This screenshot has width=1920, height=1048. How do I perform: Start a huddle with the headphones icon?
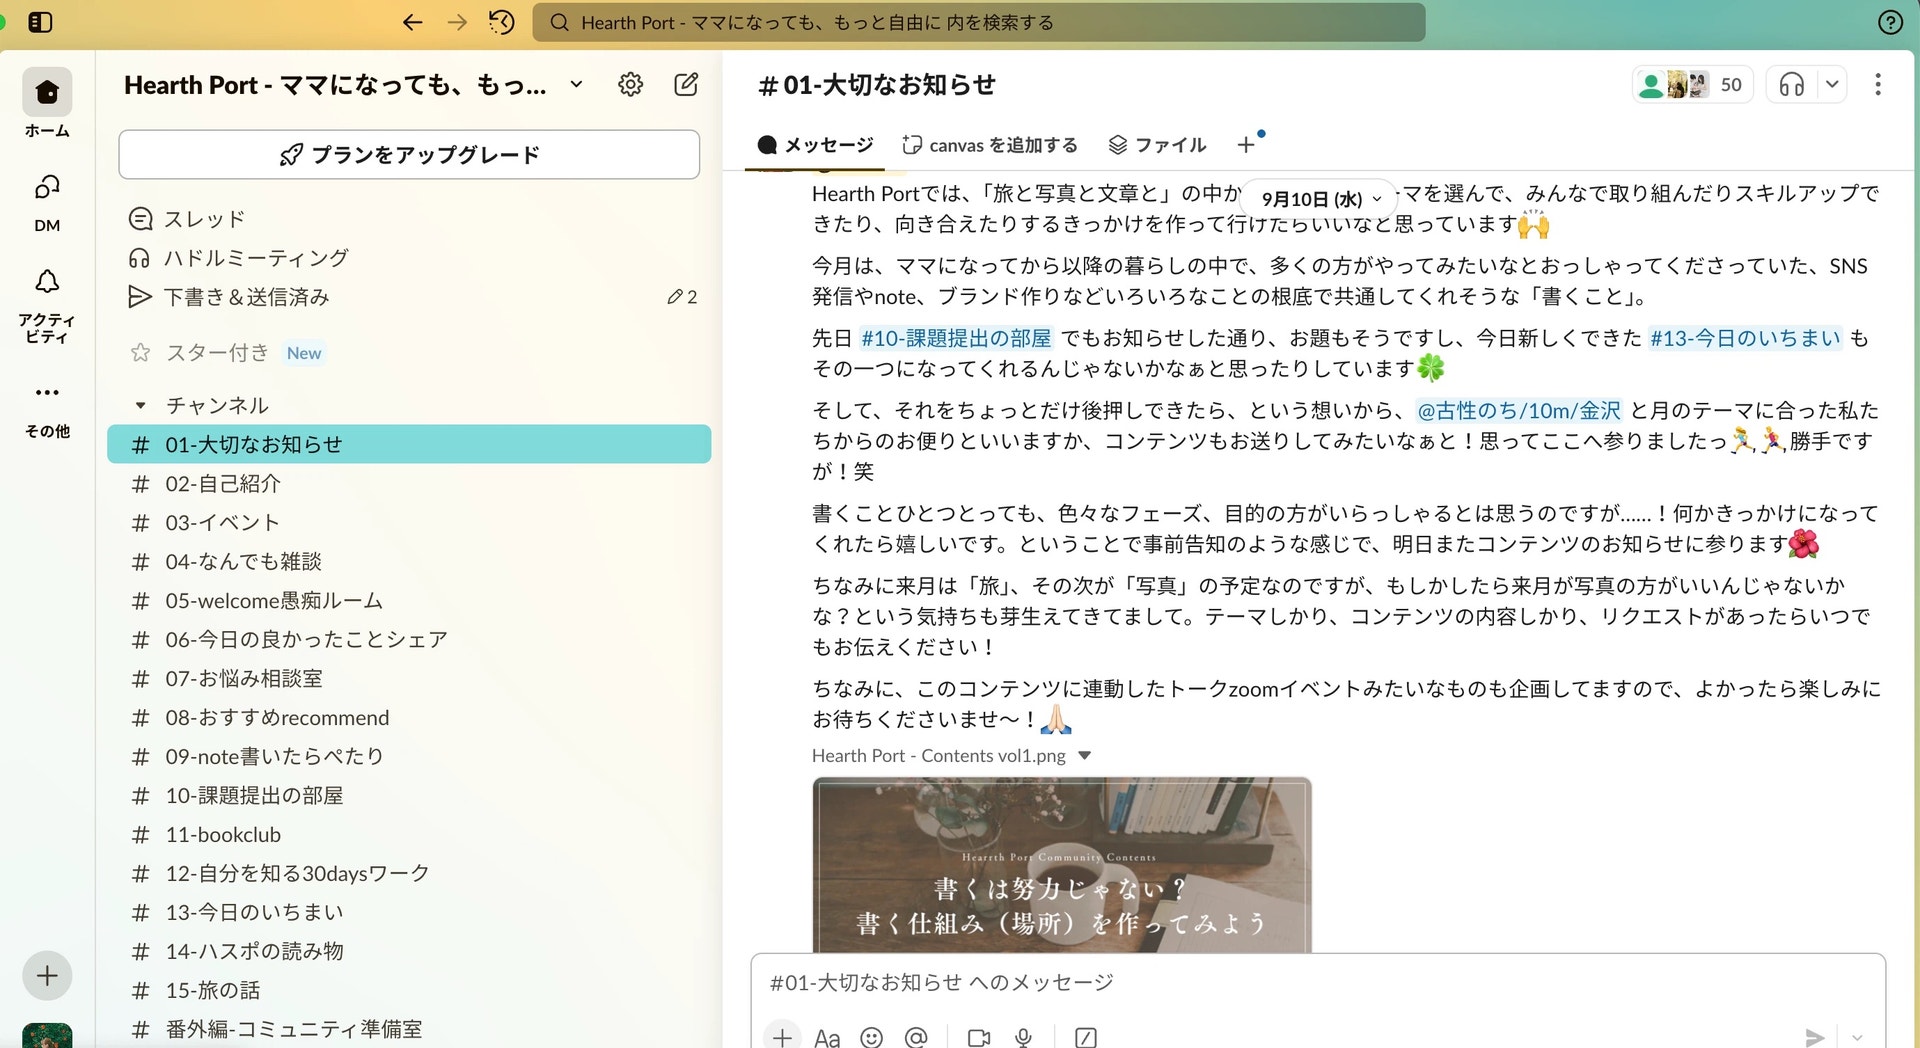[1791, 85]
